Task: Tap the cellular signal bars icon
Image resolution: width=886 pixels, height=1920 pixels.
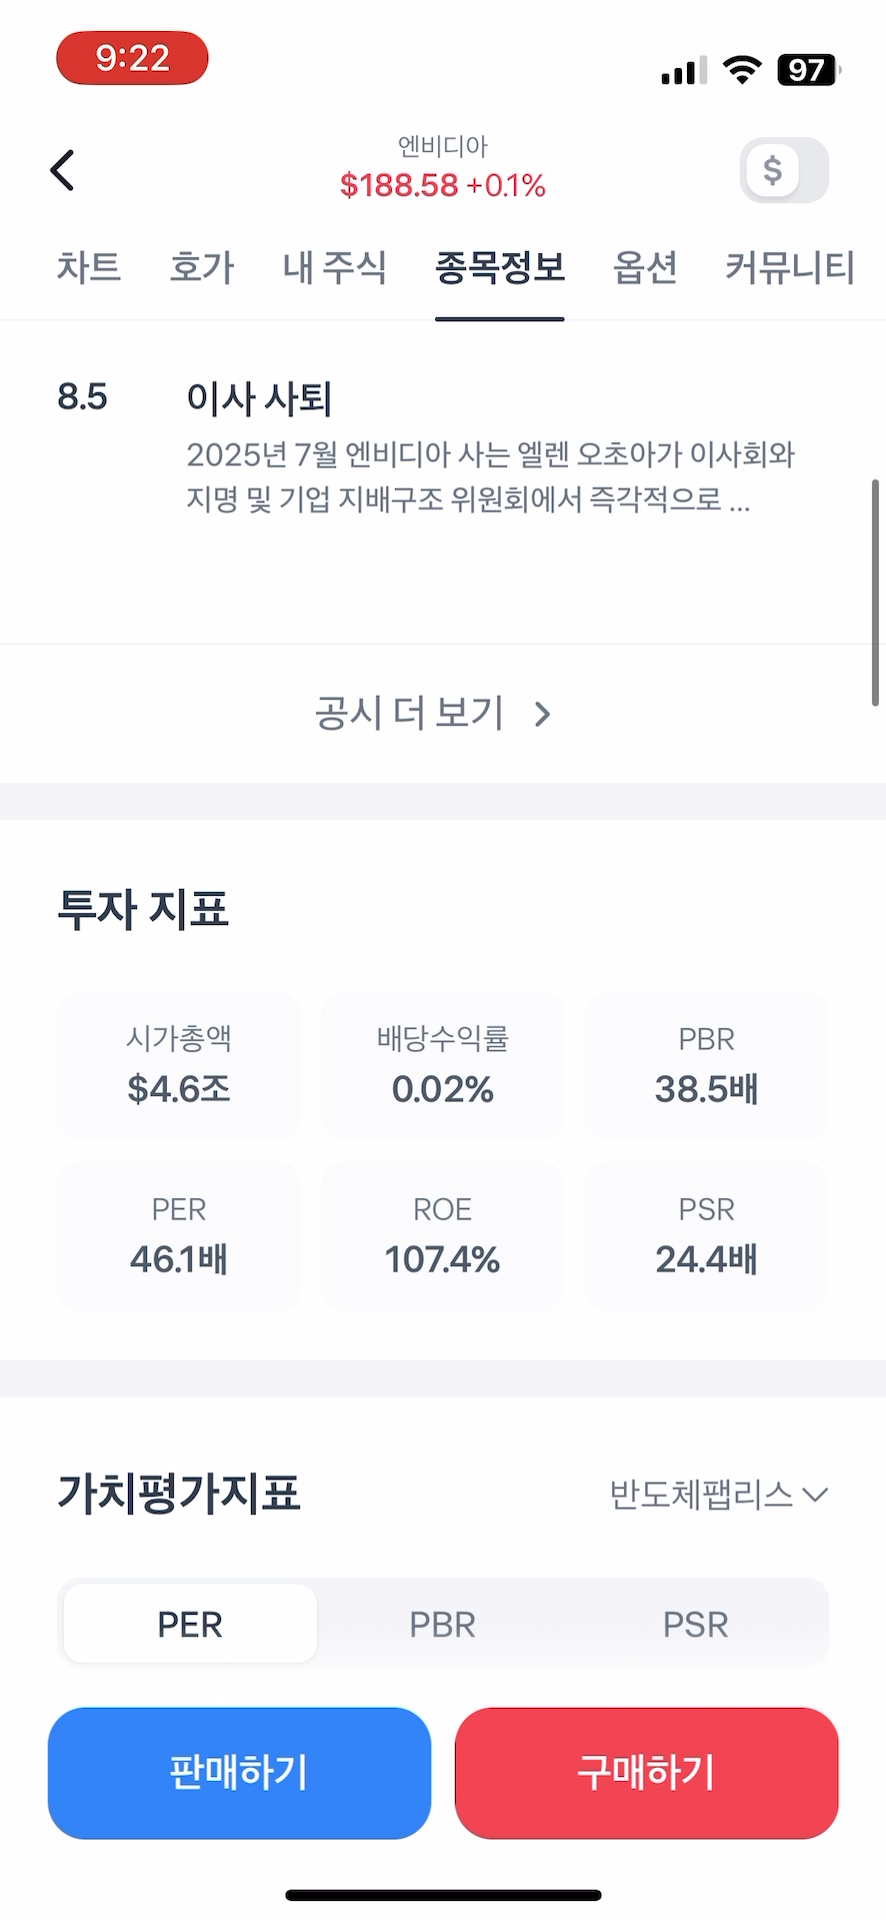Action: 683,71
